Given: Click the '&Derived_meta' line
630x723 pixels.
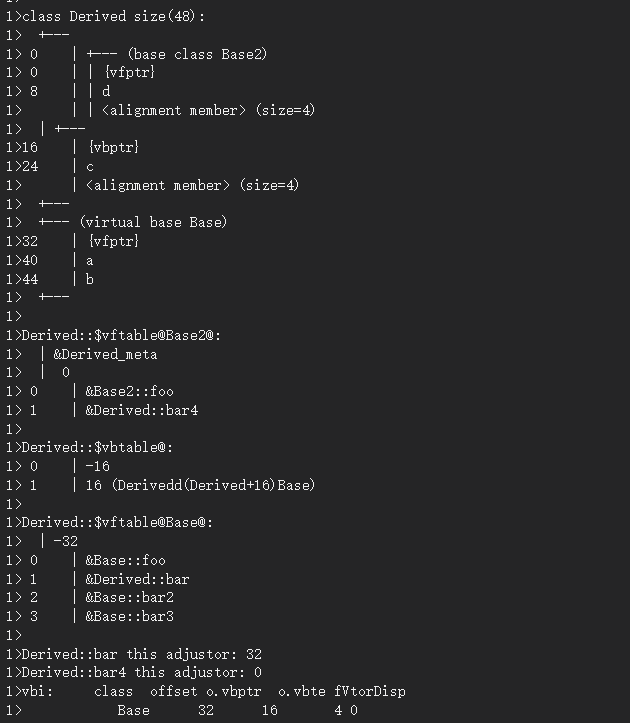Looking at the screenshot, I should click(x=105, y=354).
